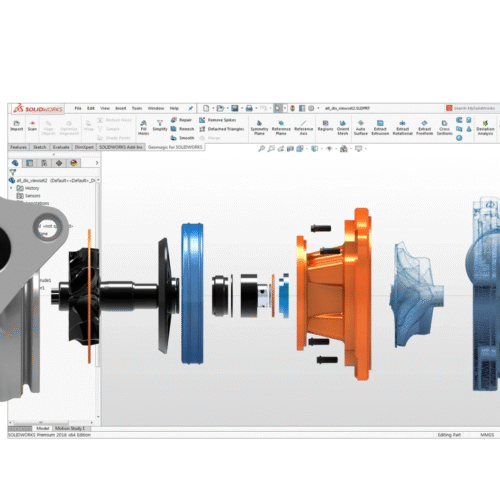Click the Import mesh tool

(x=17, y=126)
